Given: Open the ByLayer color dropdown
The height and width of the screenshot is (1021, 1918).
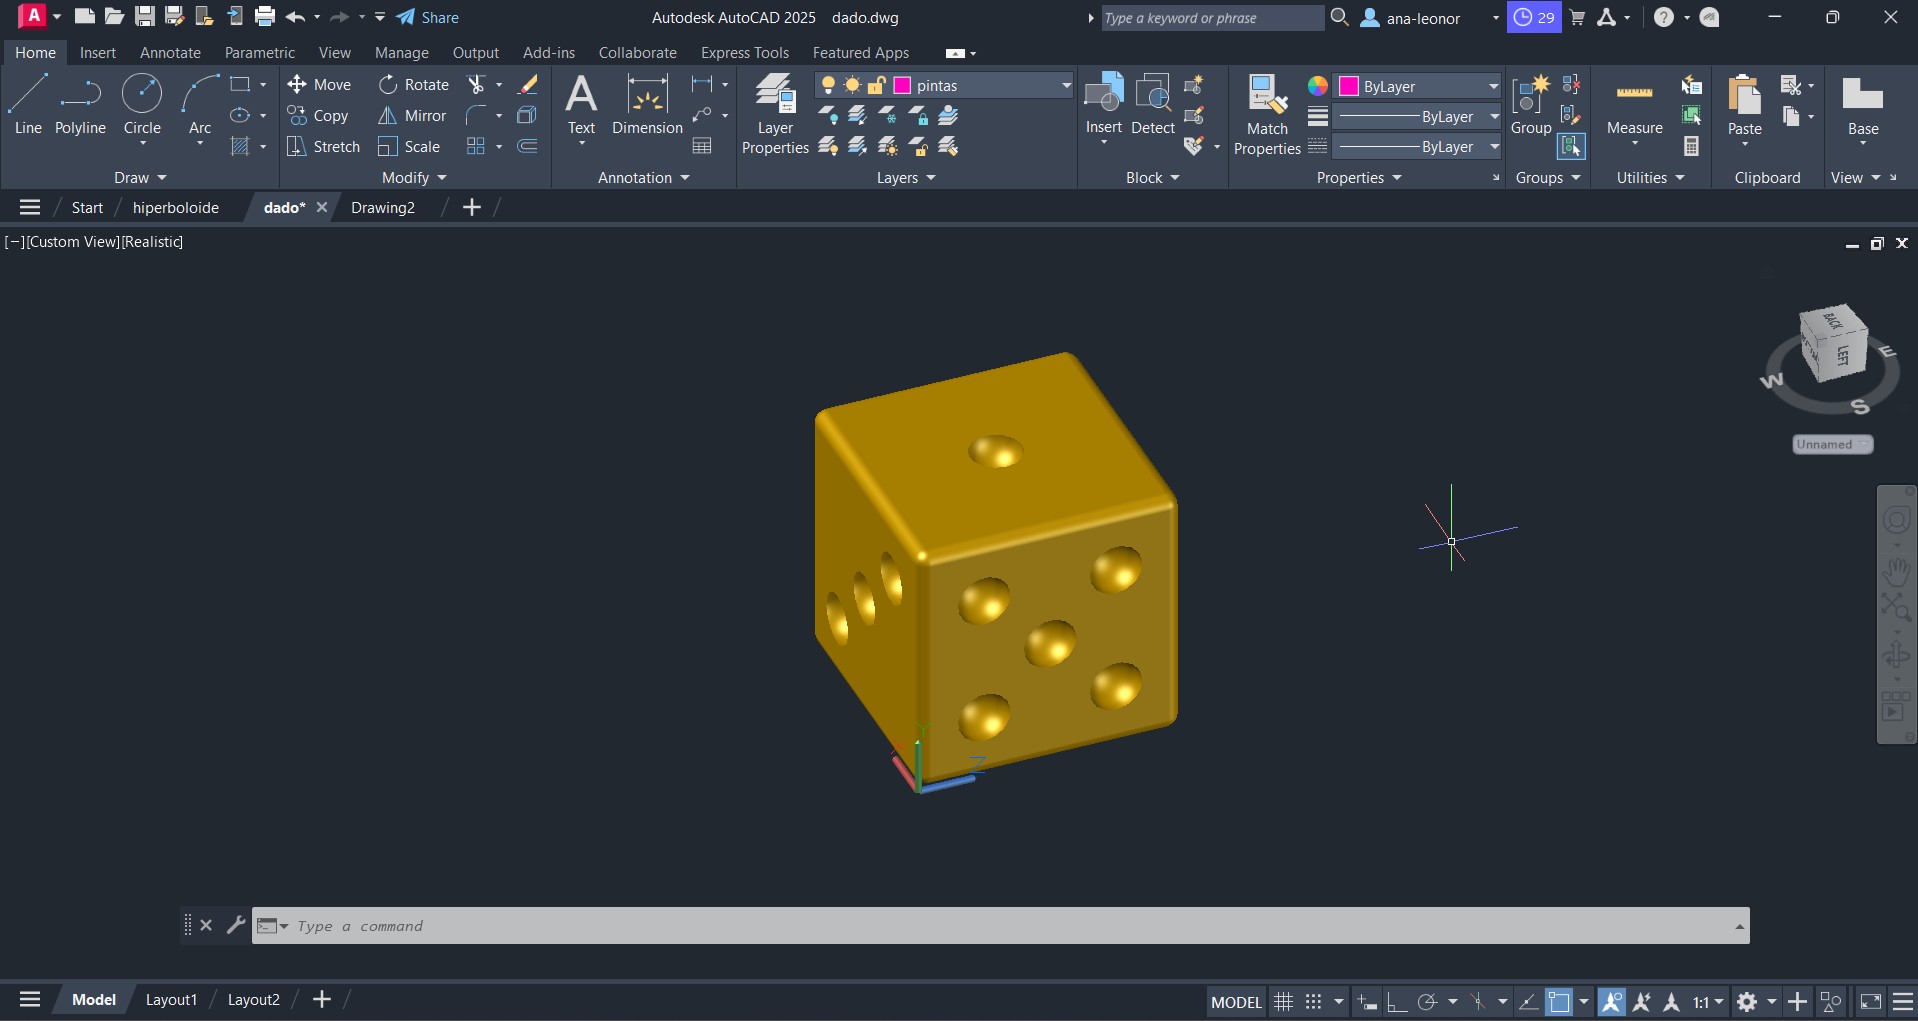Looking at the screenshot, I should [1492, 86].
